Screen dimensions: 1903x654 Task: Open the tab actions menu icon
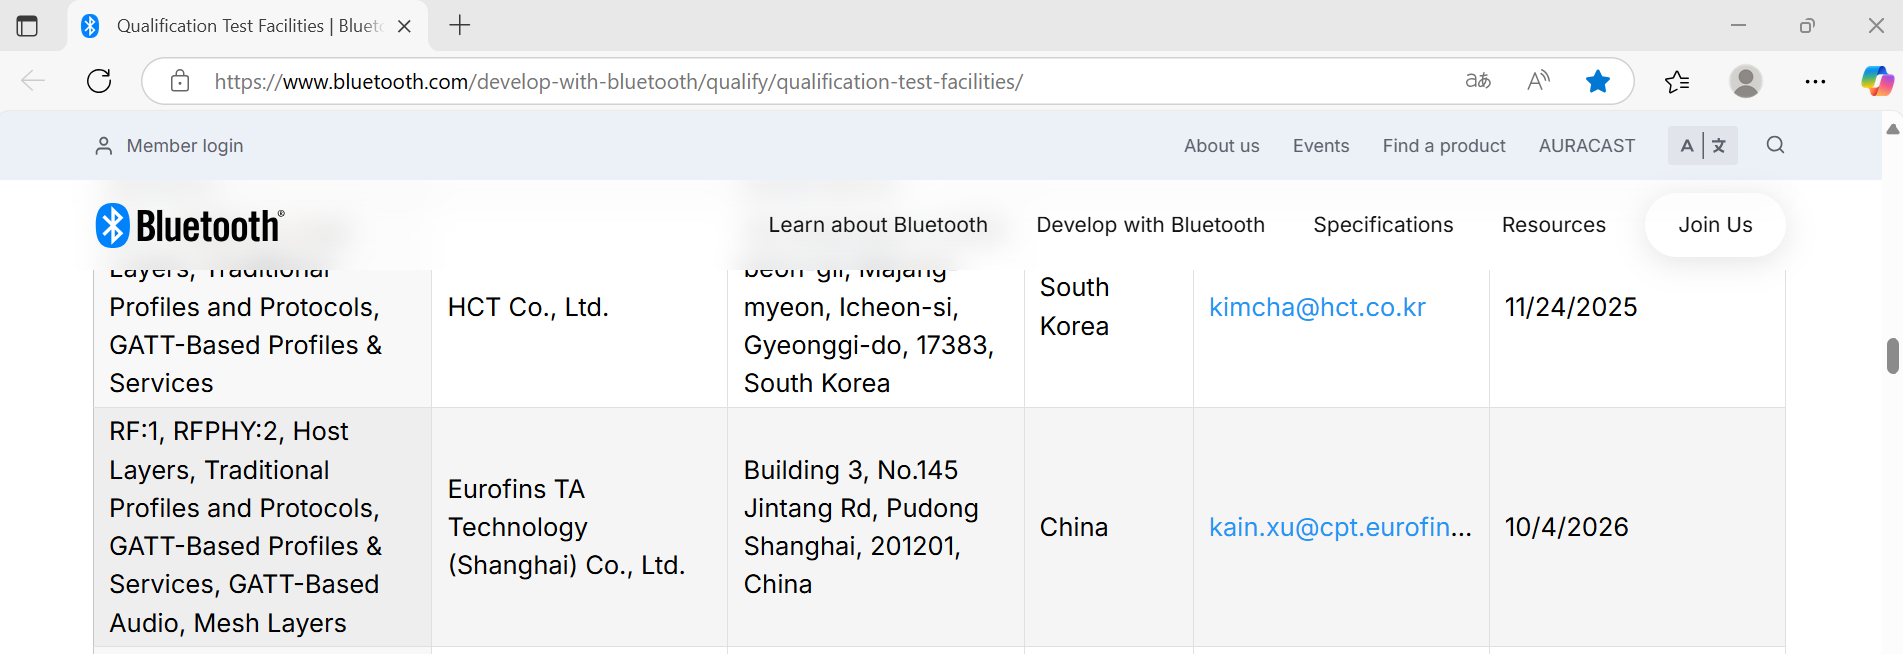[27, 26]
